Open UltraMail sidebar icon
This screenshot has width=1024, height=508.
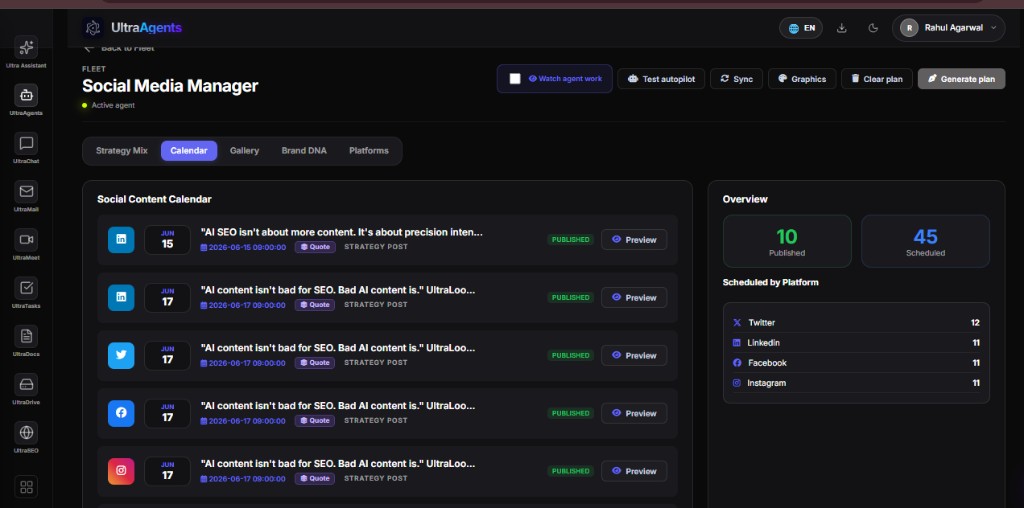click(26, 192)
